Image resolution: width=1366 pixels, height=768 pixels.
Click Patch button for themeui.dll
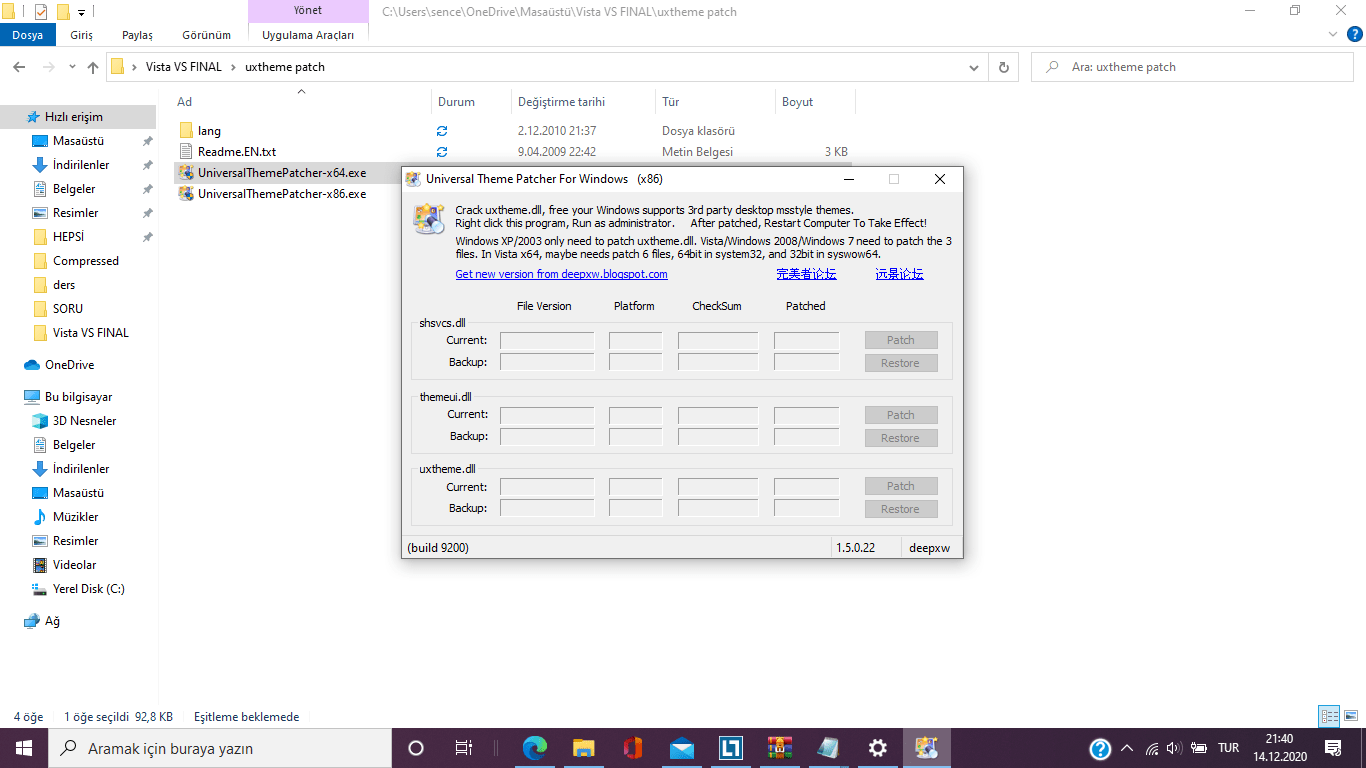[901, 415]
